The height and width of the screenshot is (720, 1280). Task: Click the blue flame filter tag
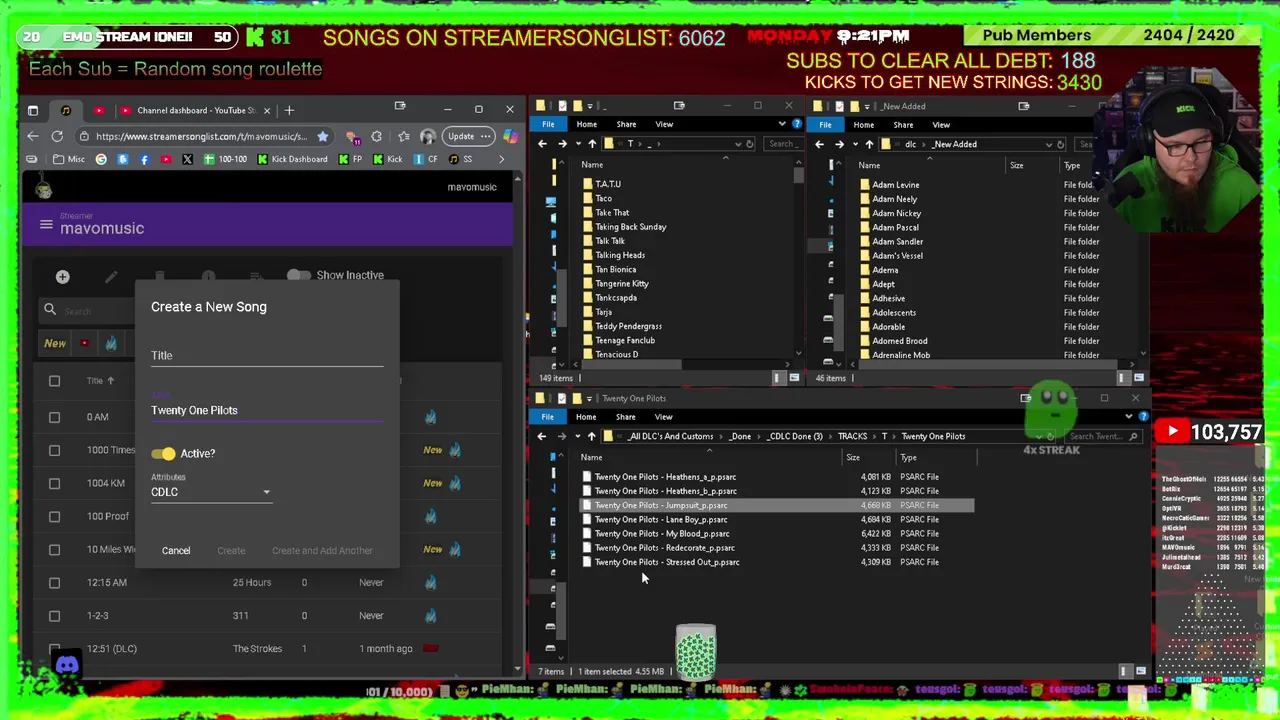pyautogui.click(x=111, y=343)
